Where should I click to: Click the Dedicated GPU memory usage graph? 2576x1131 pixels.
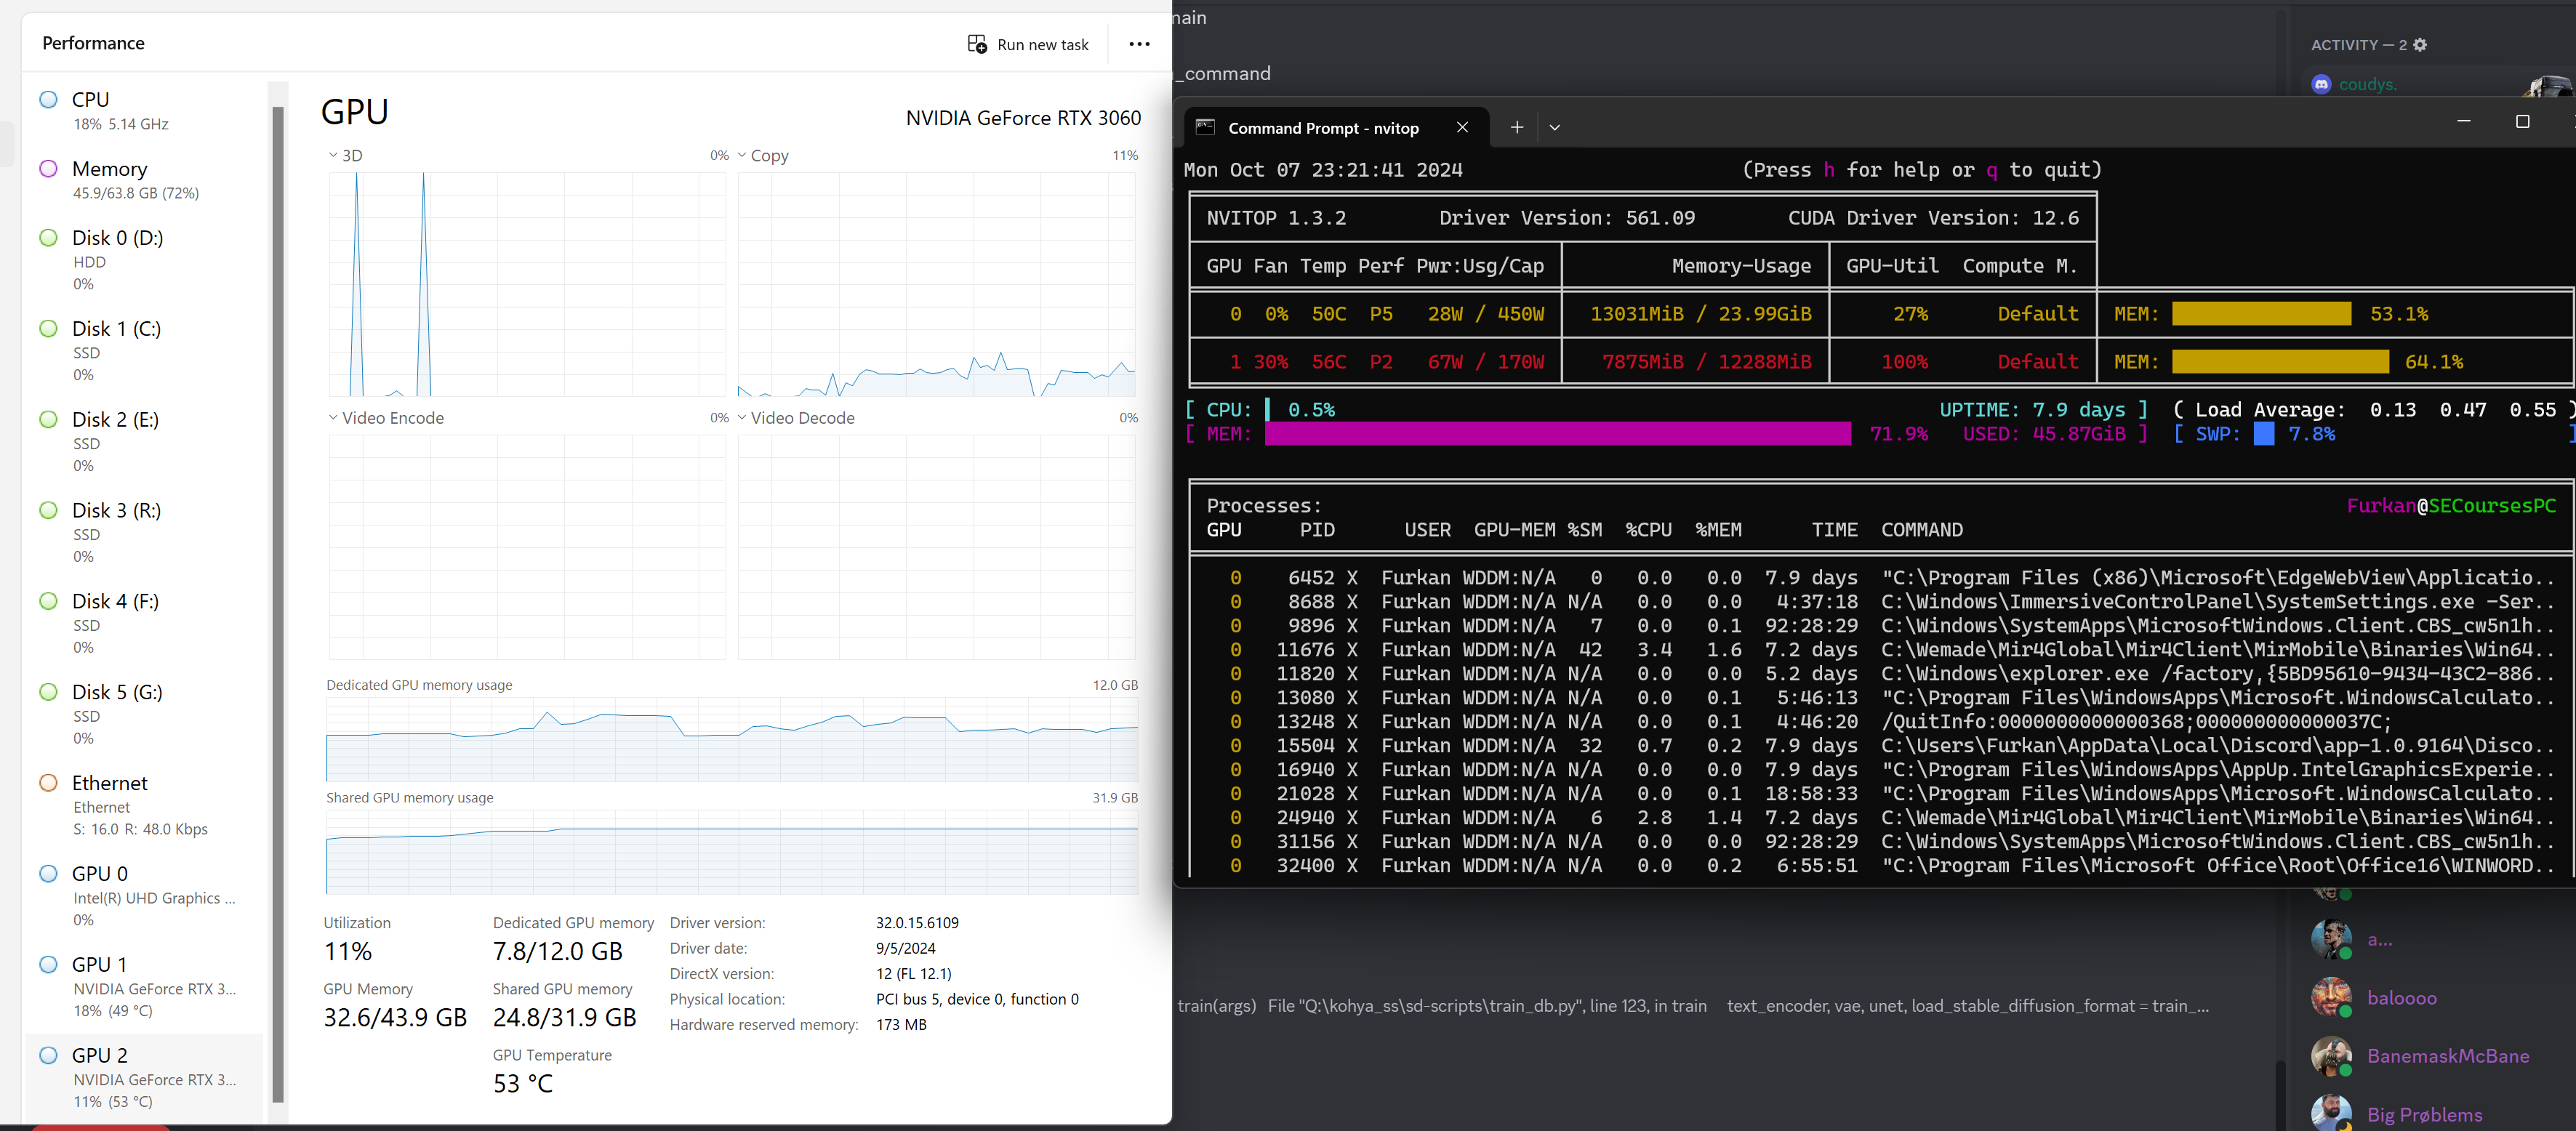click(x=731, y=739)
